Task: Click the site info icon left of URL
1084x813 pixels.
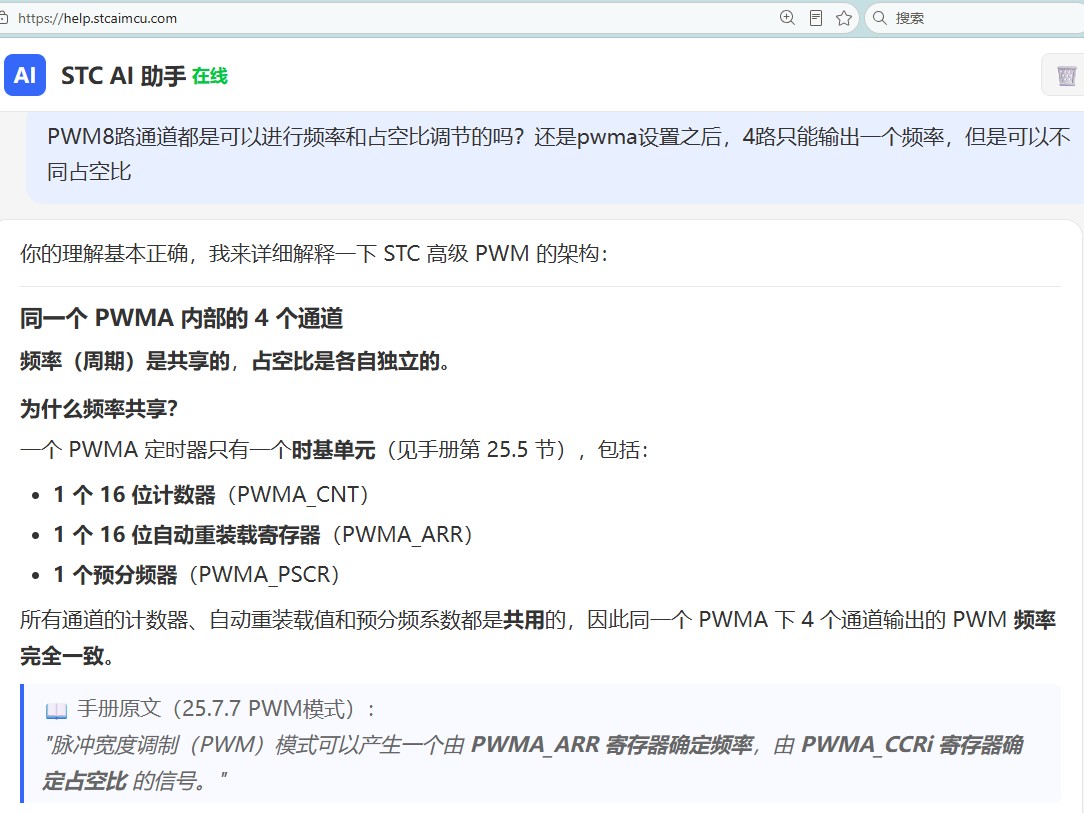Action: pyautogui.click(x=3, y=18)
